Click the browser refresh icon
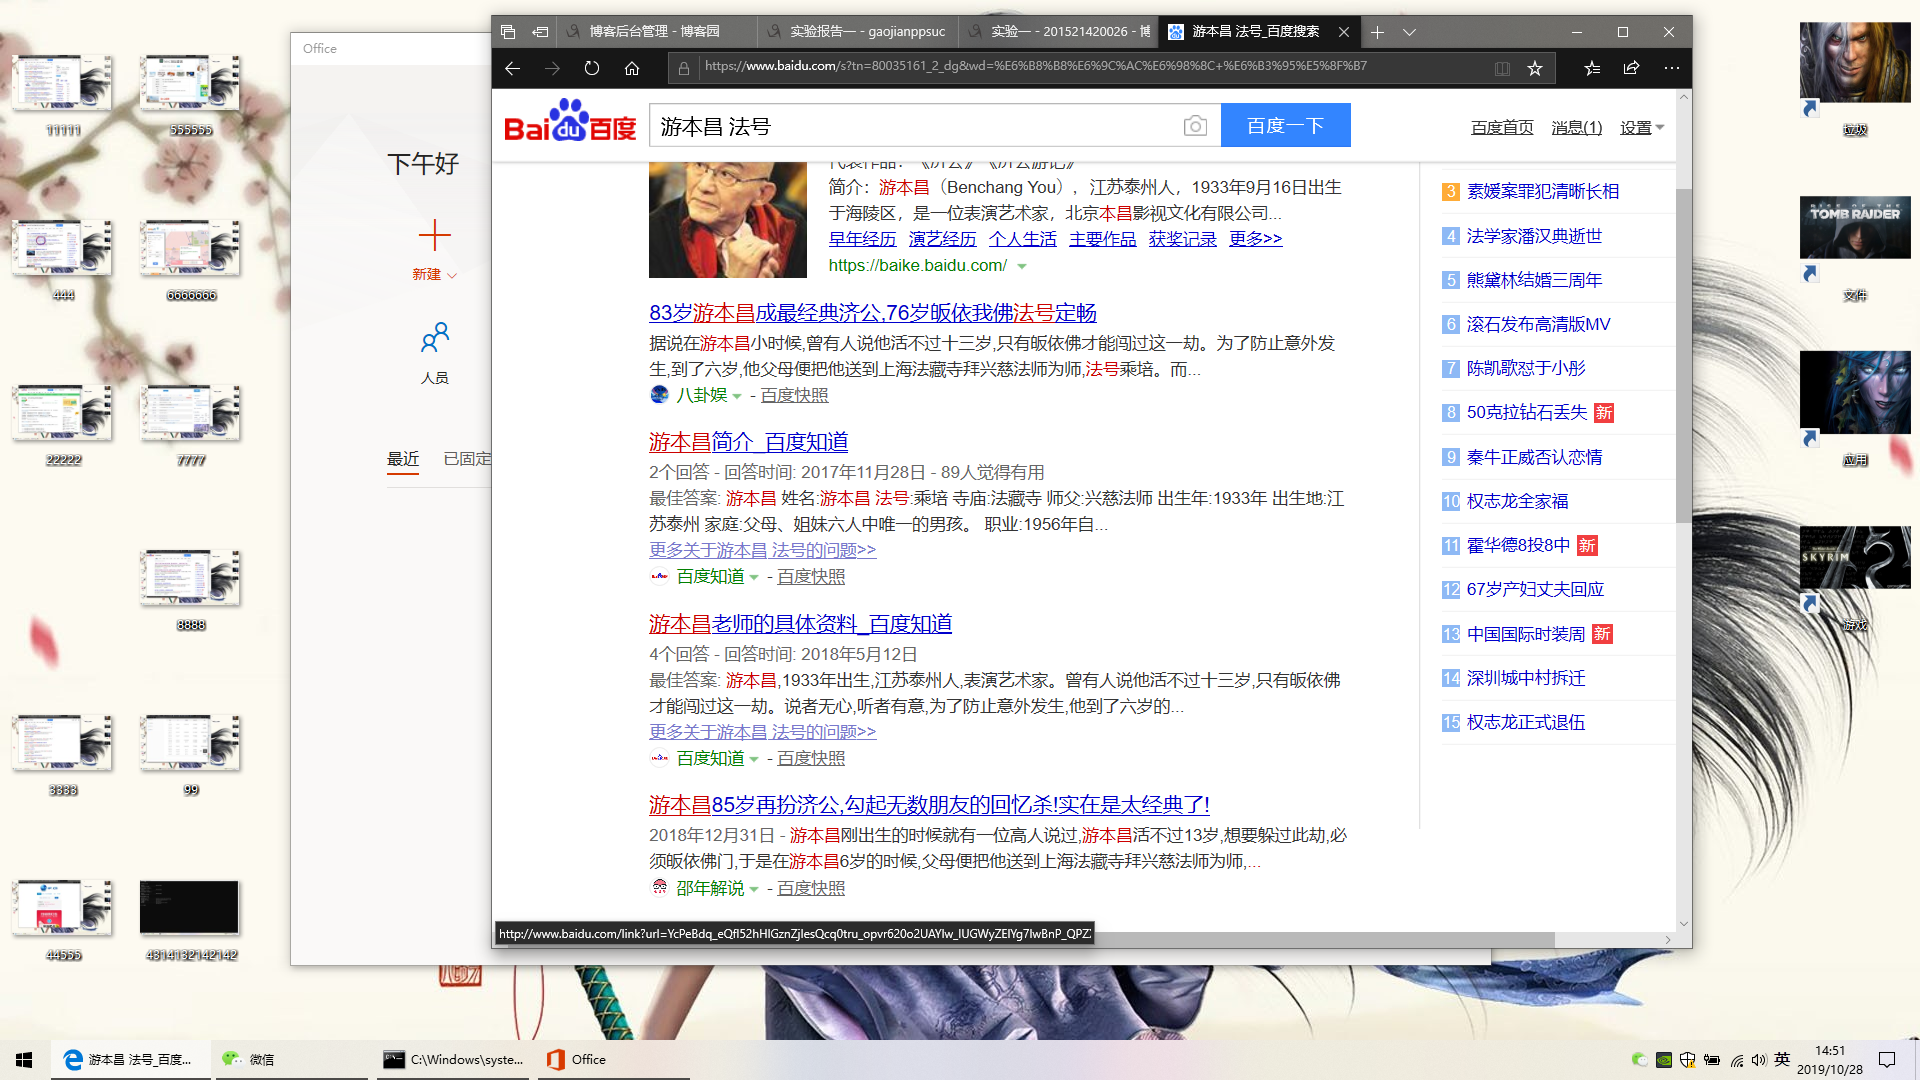Screen dimensions: 1920x1080 [592, 68]
